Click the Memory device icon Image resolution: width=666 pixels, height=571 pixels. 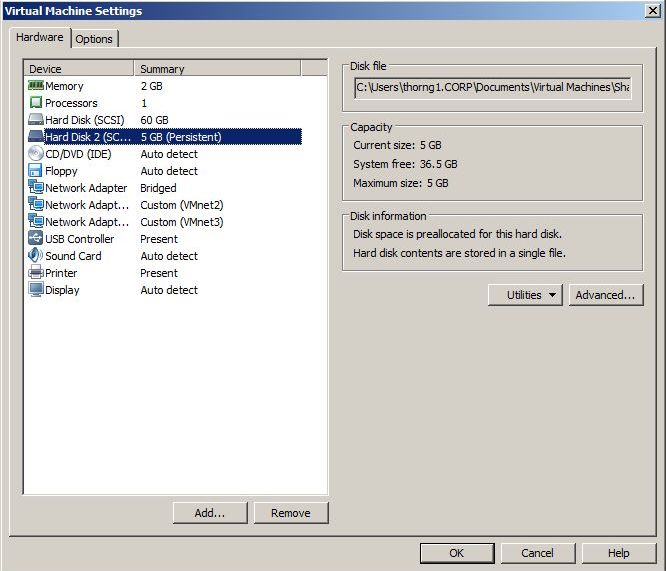36,86
